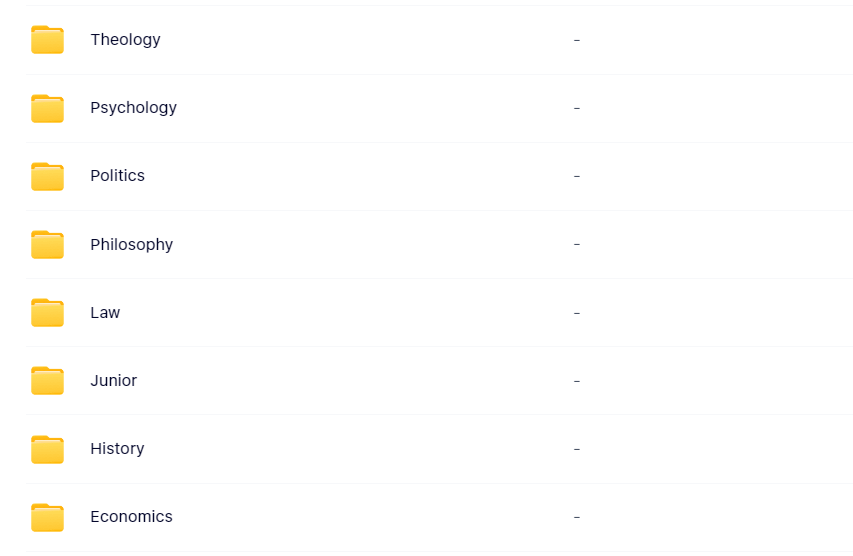Click the size dash in History row
This screenshot has height=556, width=853.
tap(577, 449)
